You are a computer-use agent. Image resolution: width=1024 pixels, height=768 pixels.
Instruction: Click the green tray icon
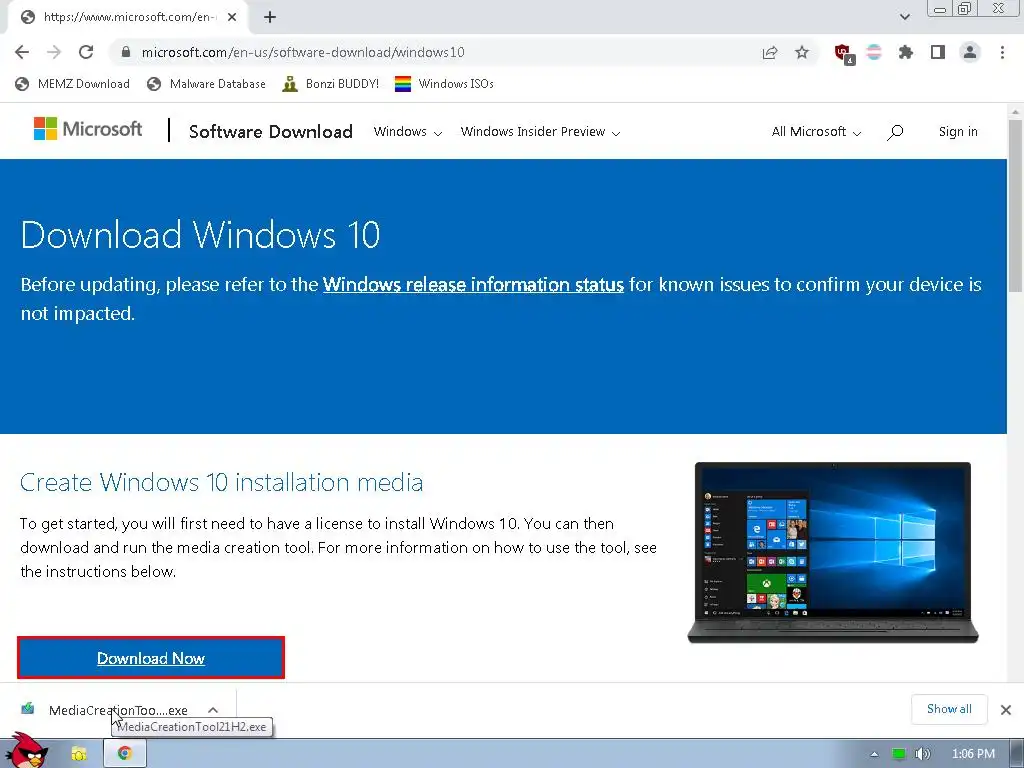pos(899,754)
